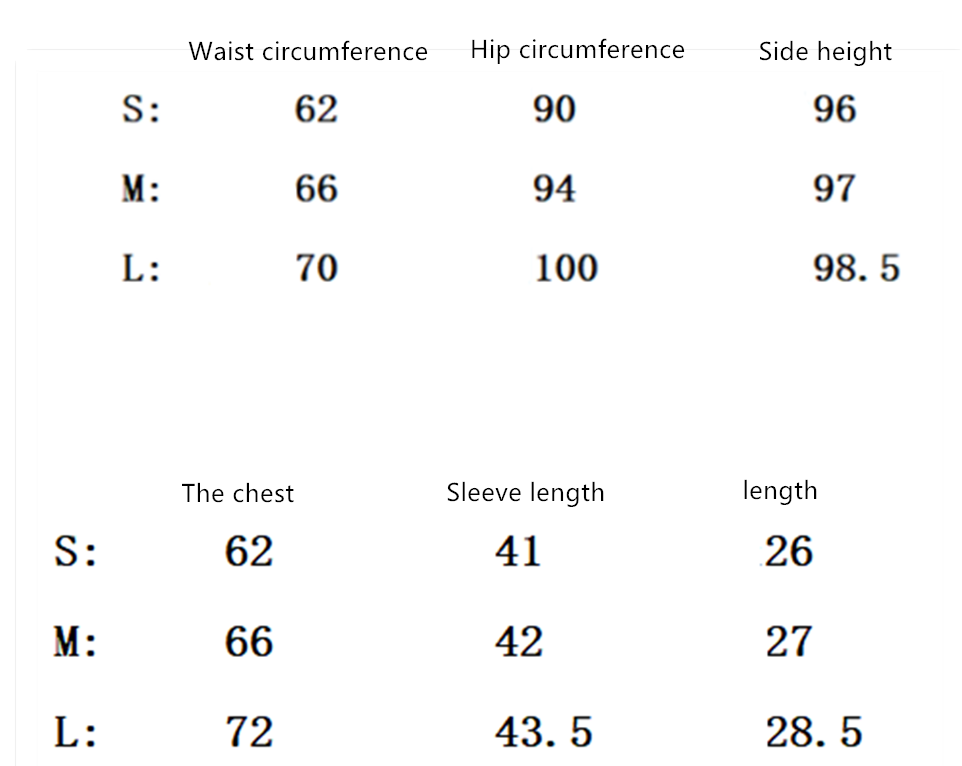Select the M row label in bottom table
Viewport: 962px width, 766px height.
(75, 642)
